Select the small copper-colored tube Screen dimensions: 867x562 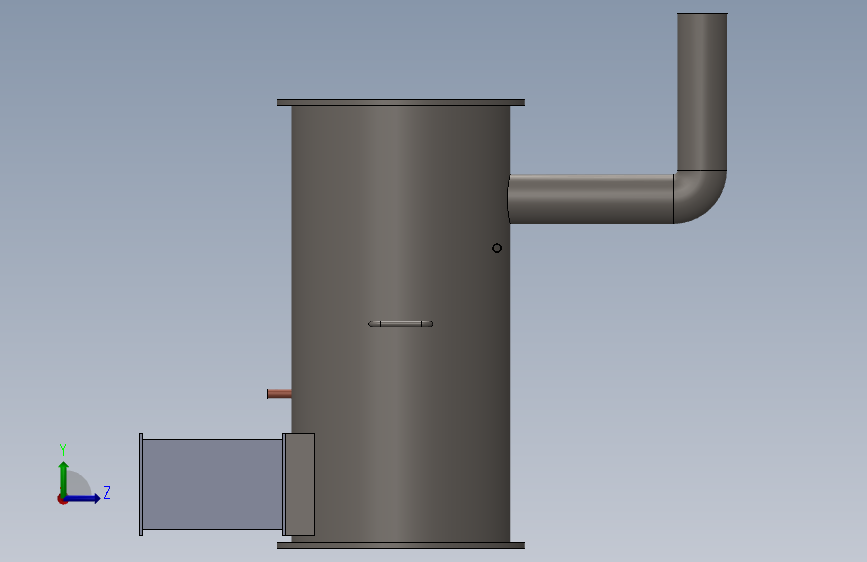point(279,394)
